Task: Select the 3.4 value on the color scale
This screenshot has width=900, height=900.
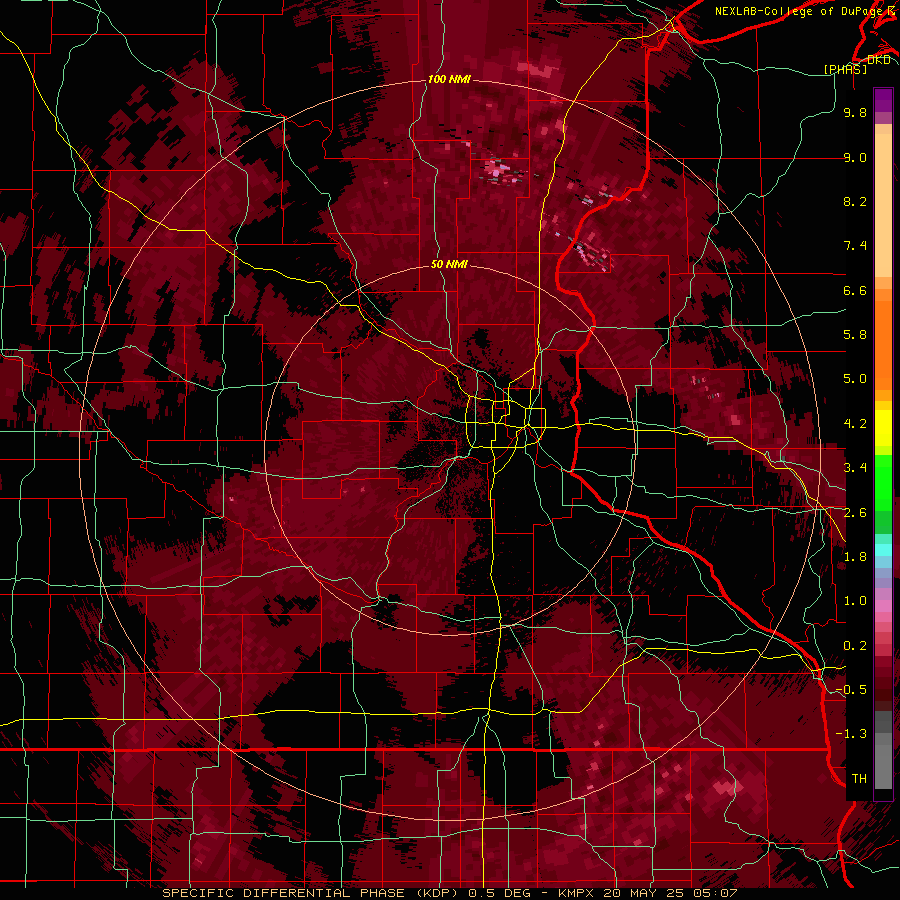Action: (x=855, y=468)
